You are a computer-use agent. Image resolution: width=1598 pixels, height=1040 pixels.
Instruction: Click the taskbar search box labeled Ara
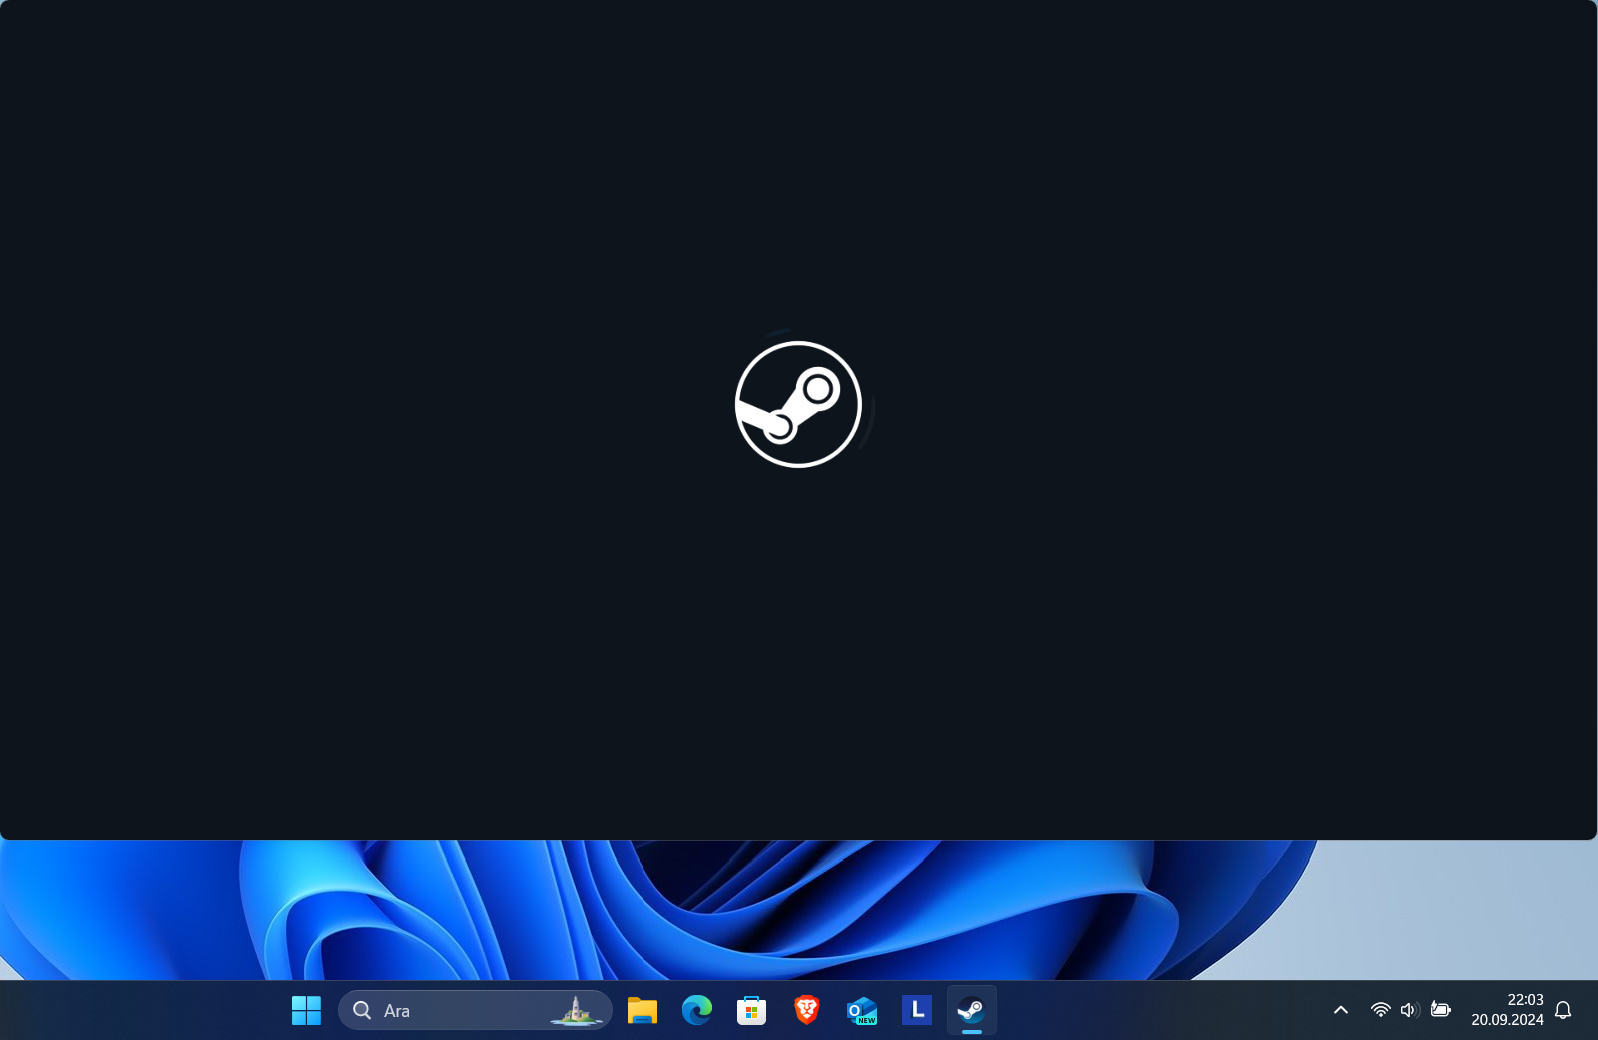[x=475, y=1010]
